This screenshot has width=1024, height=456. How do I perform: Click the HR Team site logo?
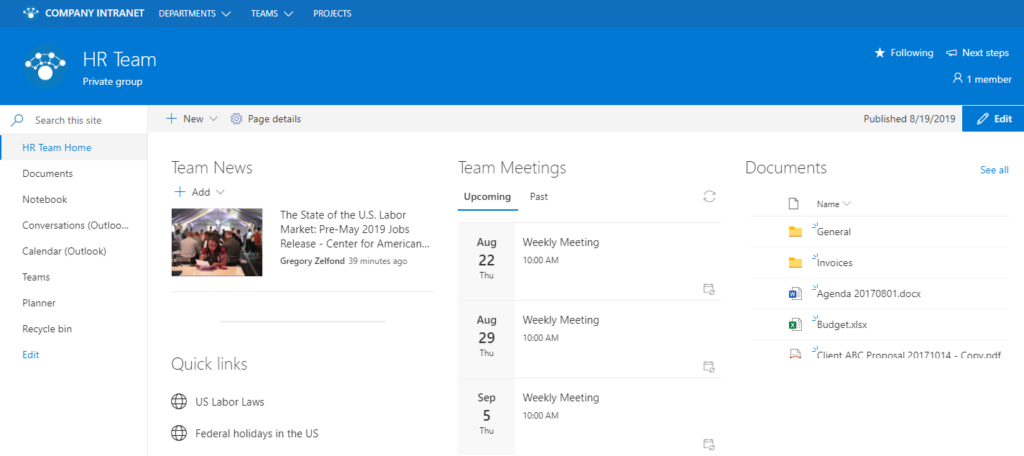coord(45,67)
